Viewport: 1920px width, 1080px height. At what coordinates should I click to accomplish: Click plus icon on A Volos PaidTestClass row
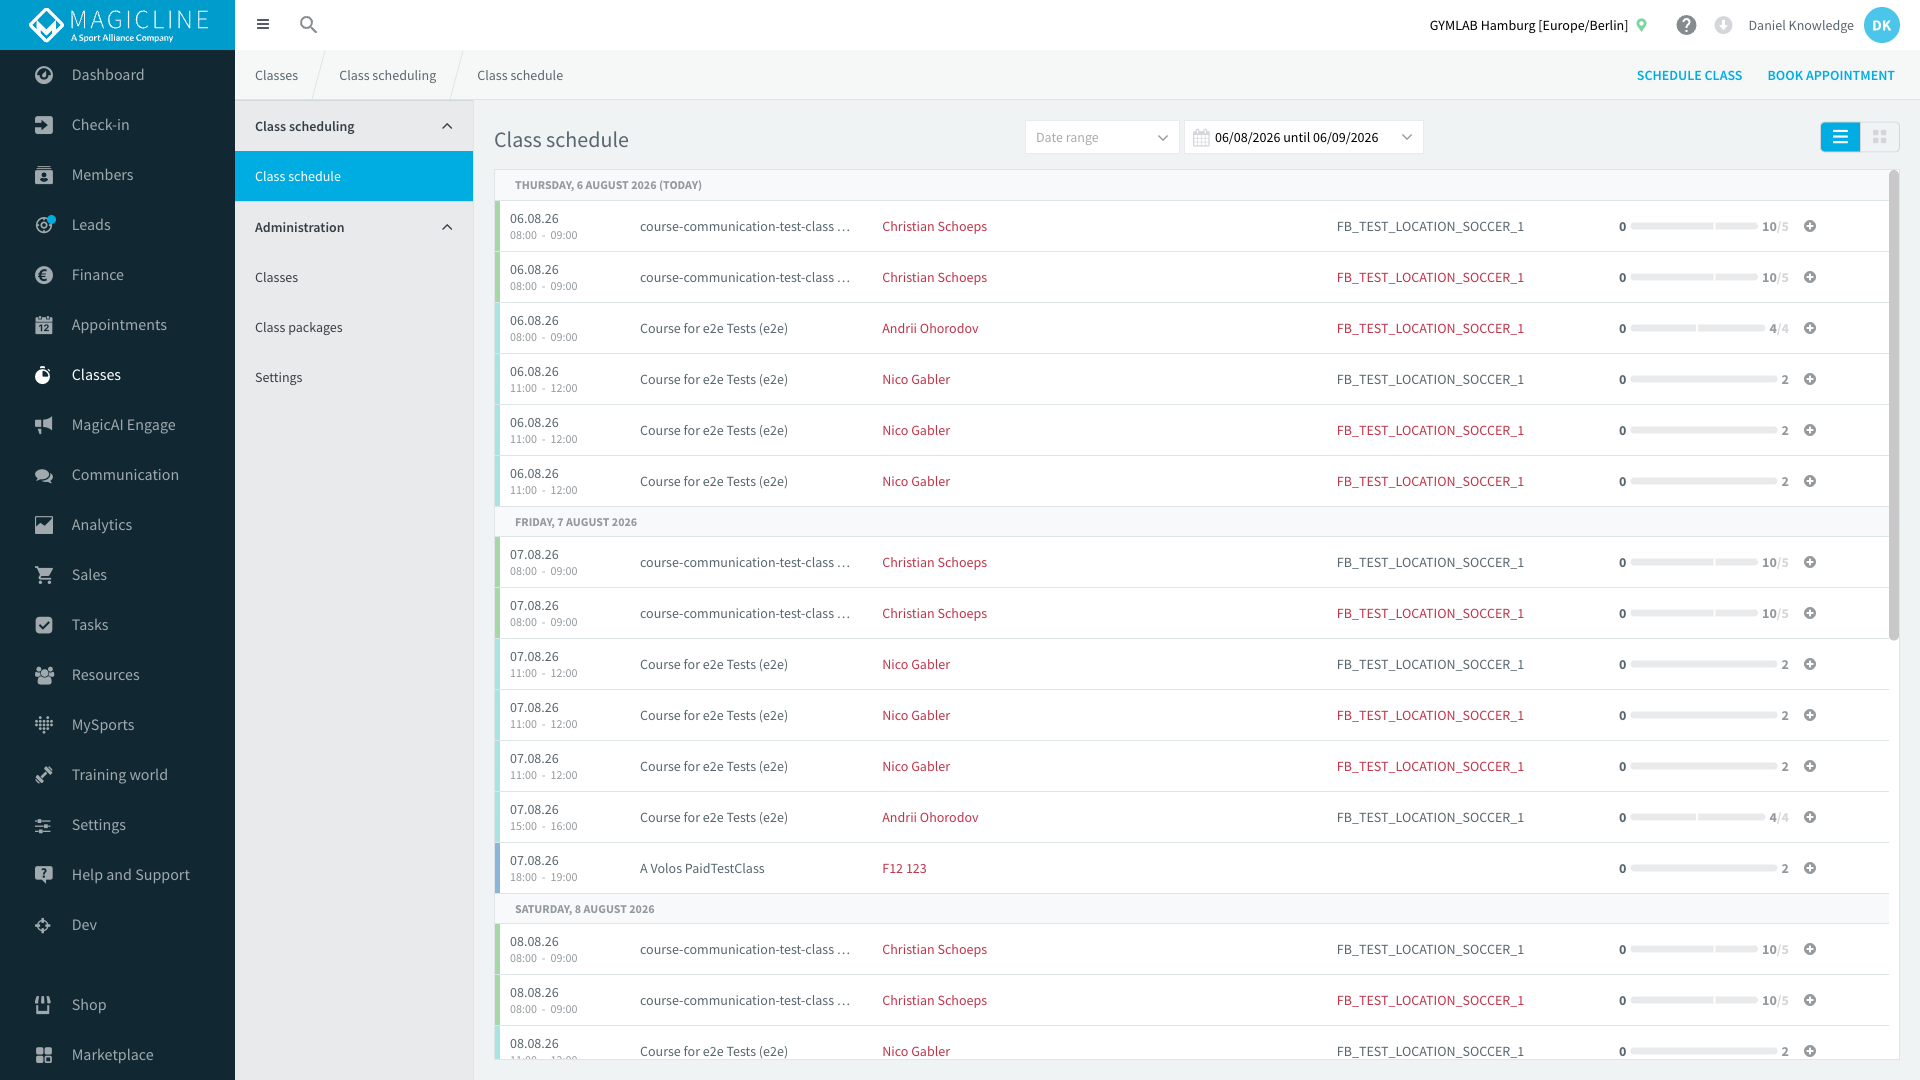(1810, 868)
